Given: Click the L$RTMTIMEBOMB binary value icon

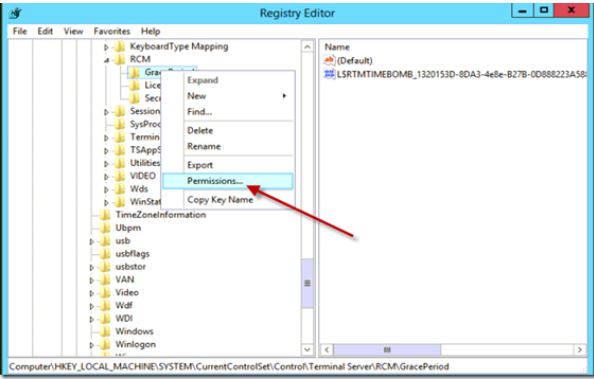Looking at the screenshot, I should click(x=329, y=74).
